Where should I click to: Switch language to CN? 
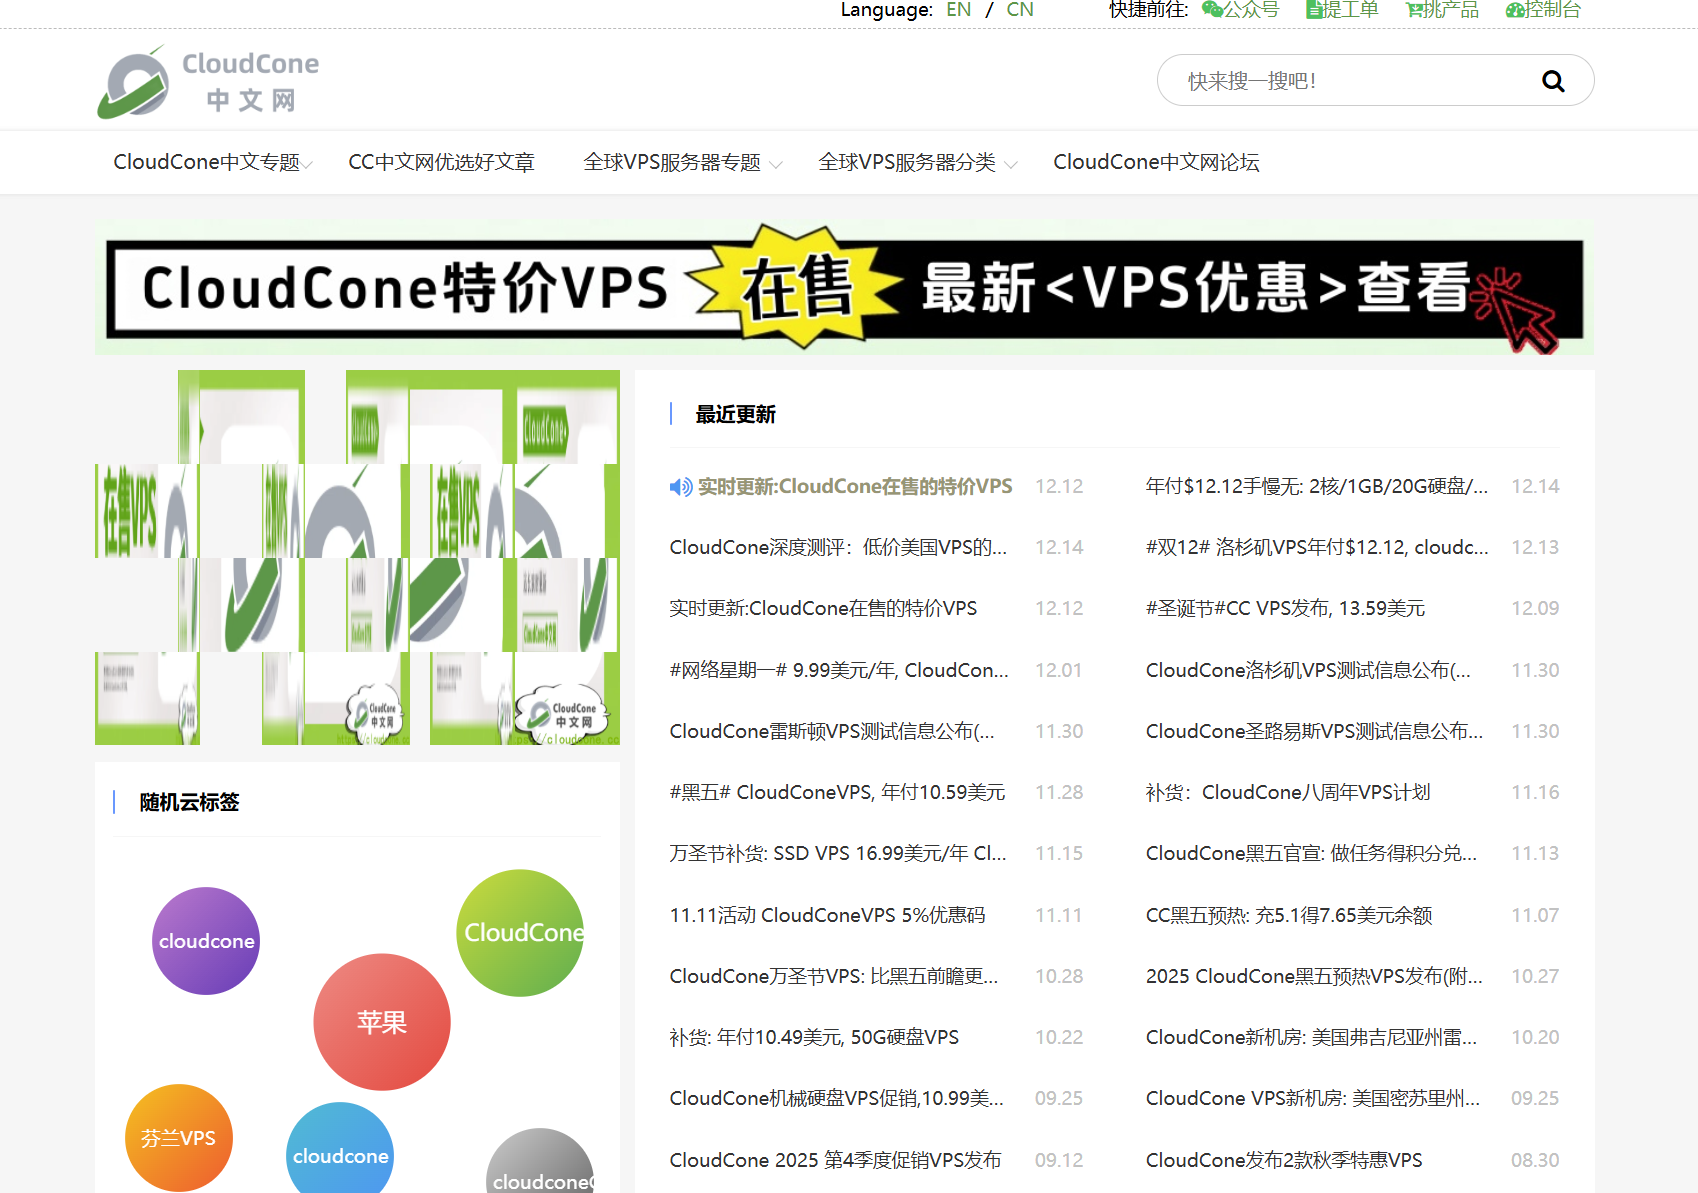[1019, 10]
